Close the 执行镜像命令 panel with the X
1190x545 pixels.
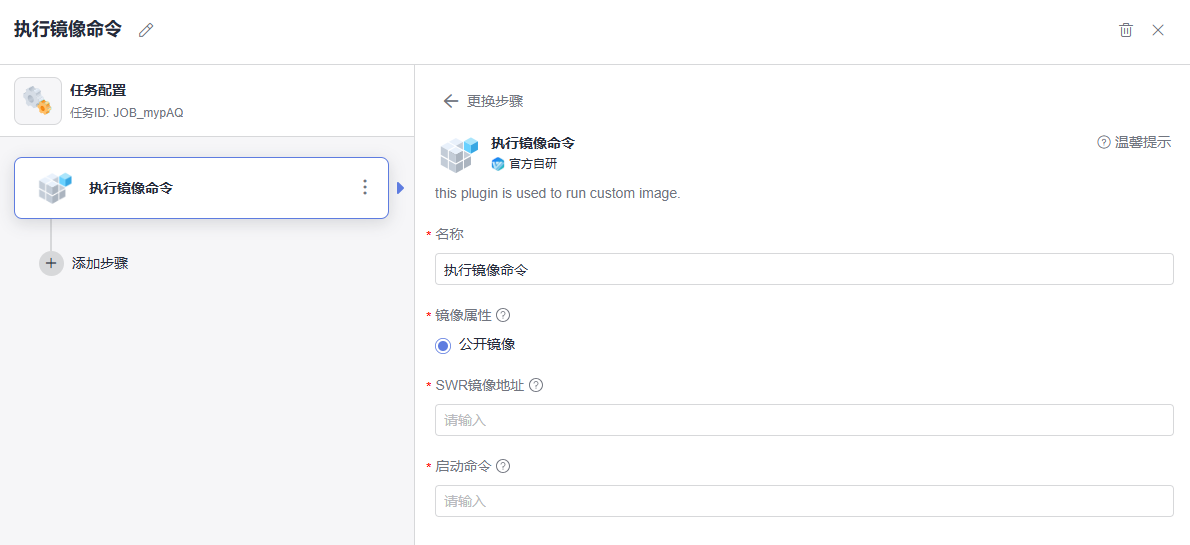pos(1158,30)
